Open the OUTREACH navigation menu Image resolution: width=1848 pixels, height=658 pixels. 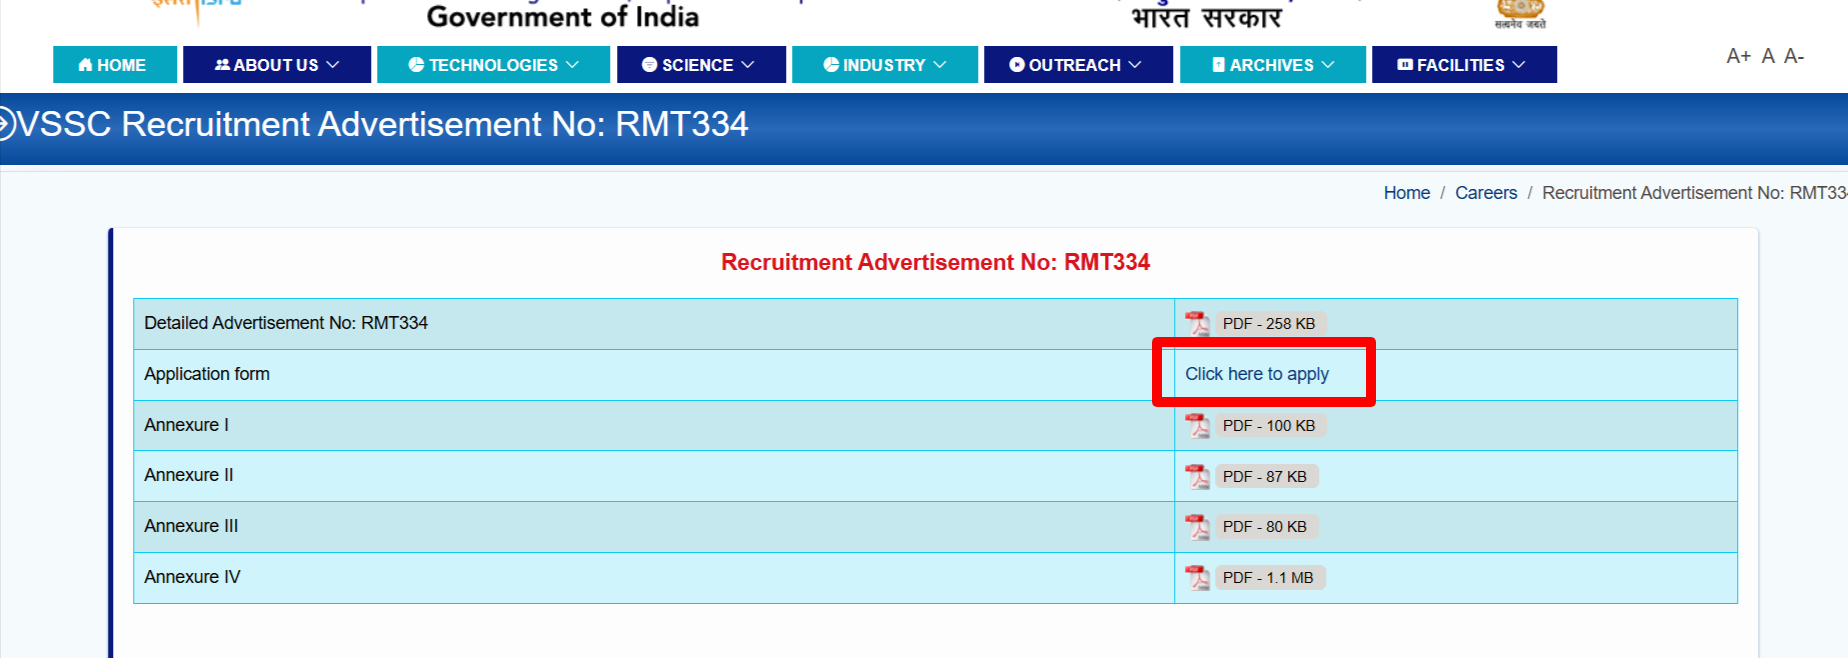pyautogui.click(x=1077, y=65)
